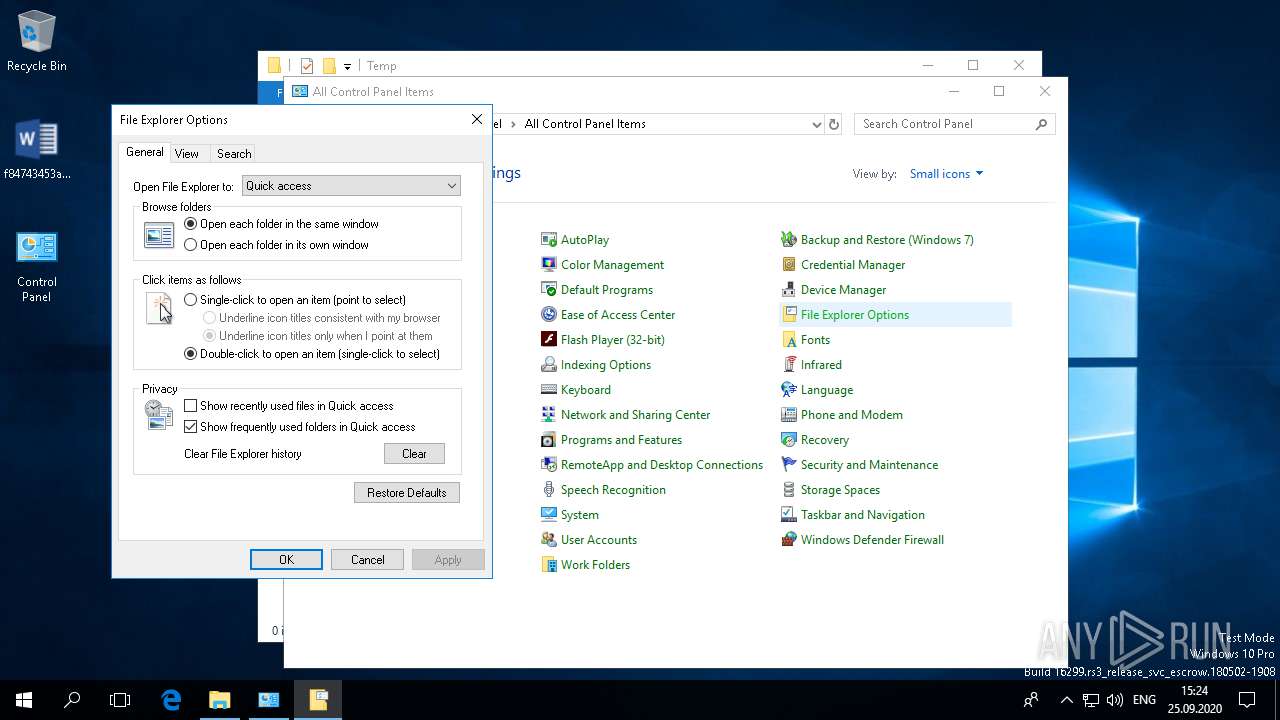Open the Windows Defender Firewall icon

[788, 540]
